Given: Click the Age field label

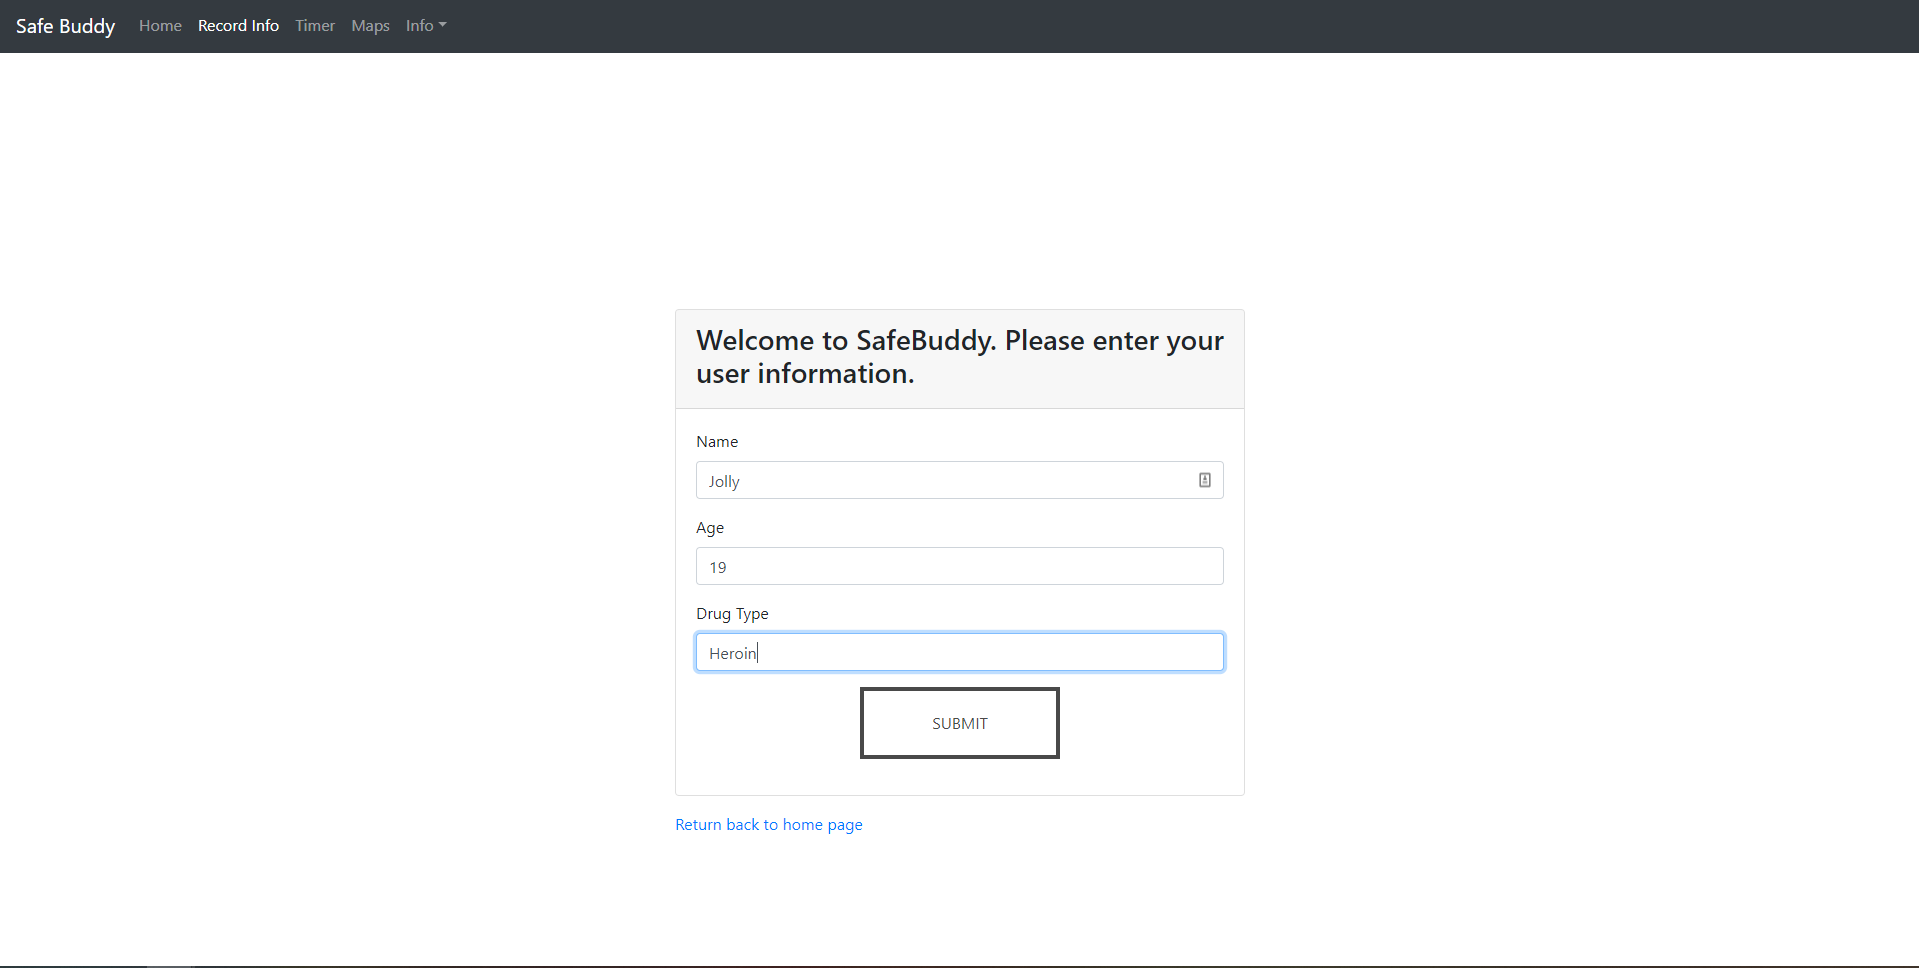Looking at the screenshot, I should [710, 528].
